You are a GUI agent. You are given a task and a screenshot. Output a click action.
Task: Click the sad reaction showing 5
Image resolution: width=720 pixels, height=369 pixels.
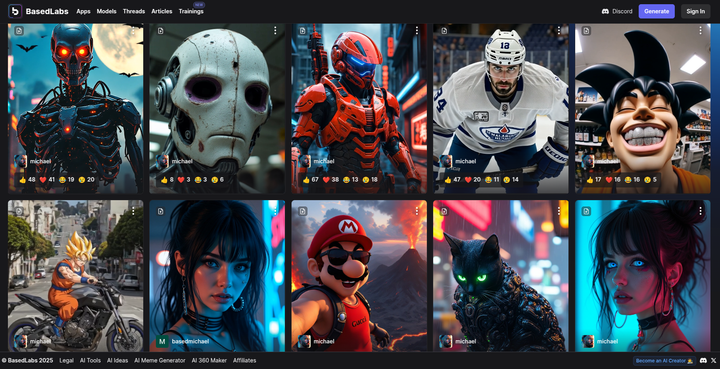[650, 179]
